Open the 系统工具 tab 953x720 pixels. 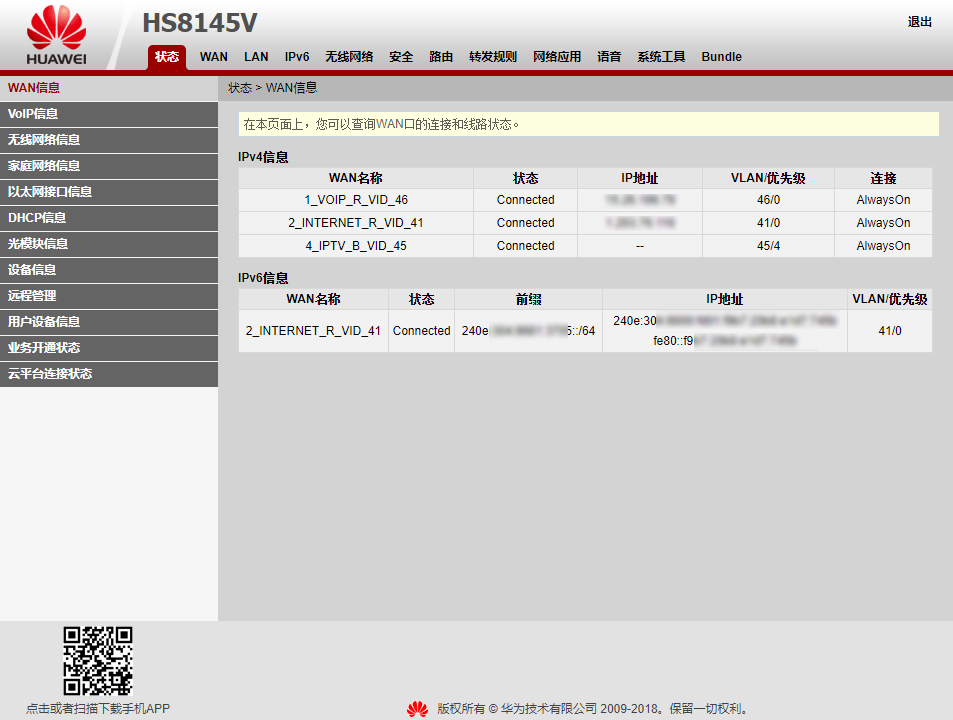661,57
